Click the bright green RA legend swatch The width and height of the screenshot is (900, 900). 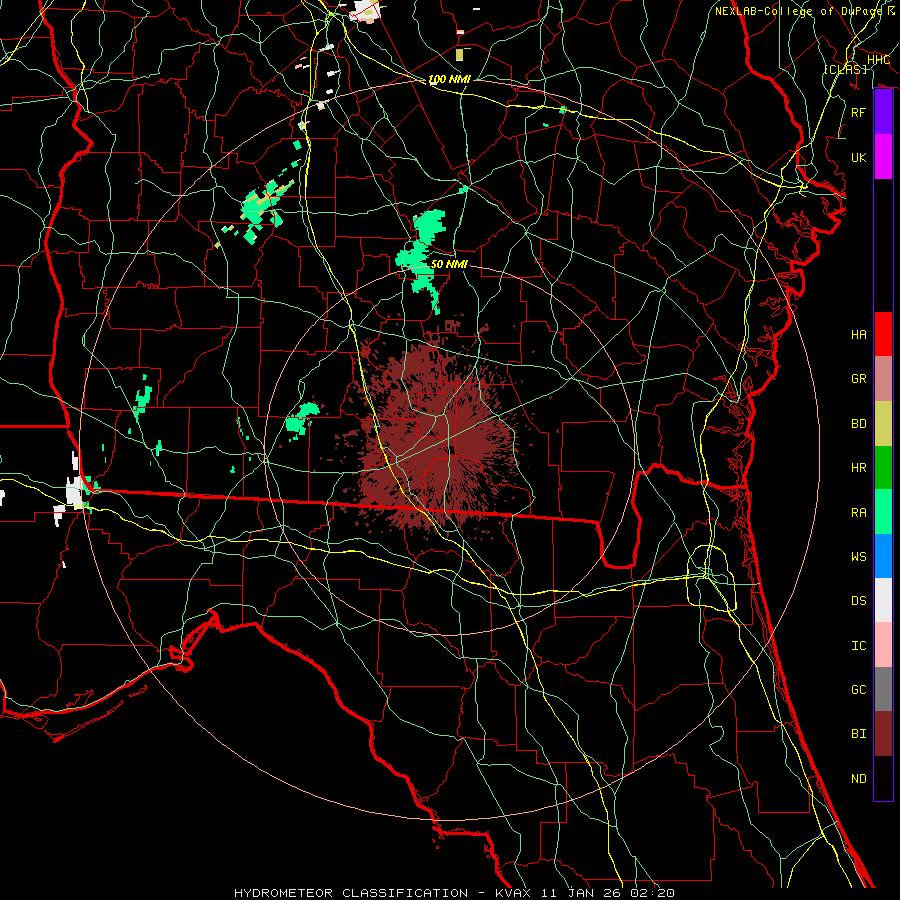(883, 512)
